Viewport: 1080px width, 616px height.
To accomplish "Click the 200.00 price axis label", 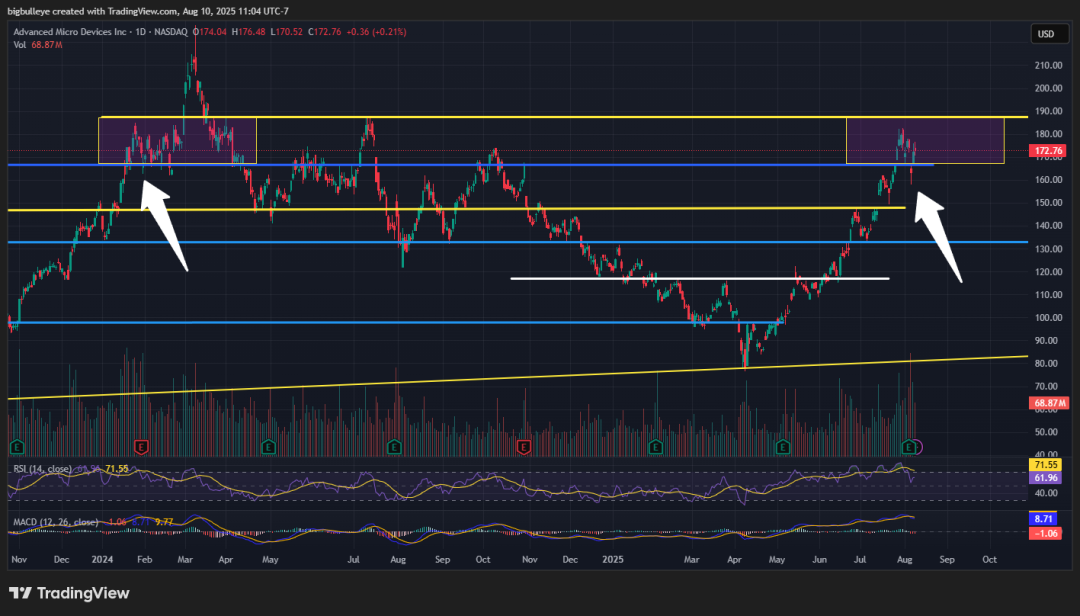I will [1048, 88].
